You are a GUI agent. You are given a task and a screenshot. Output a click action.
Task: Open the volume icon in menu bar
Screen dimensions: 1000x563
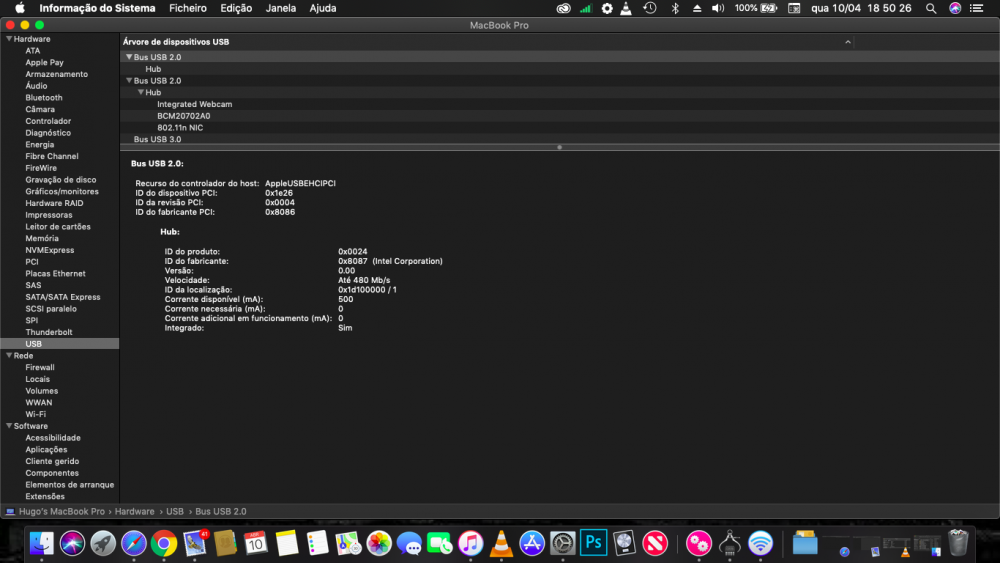pos(718,8)
